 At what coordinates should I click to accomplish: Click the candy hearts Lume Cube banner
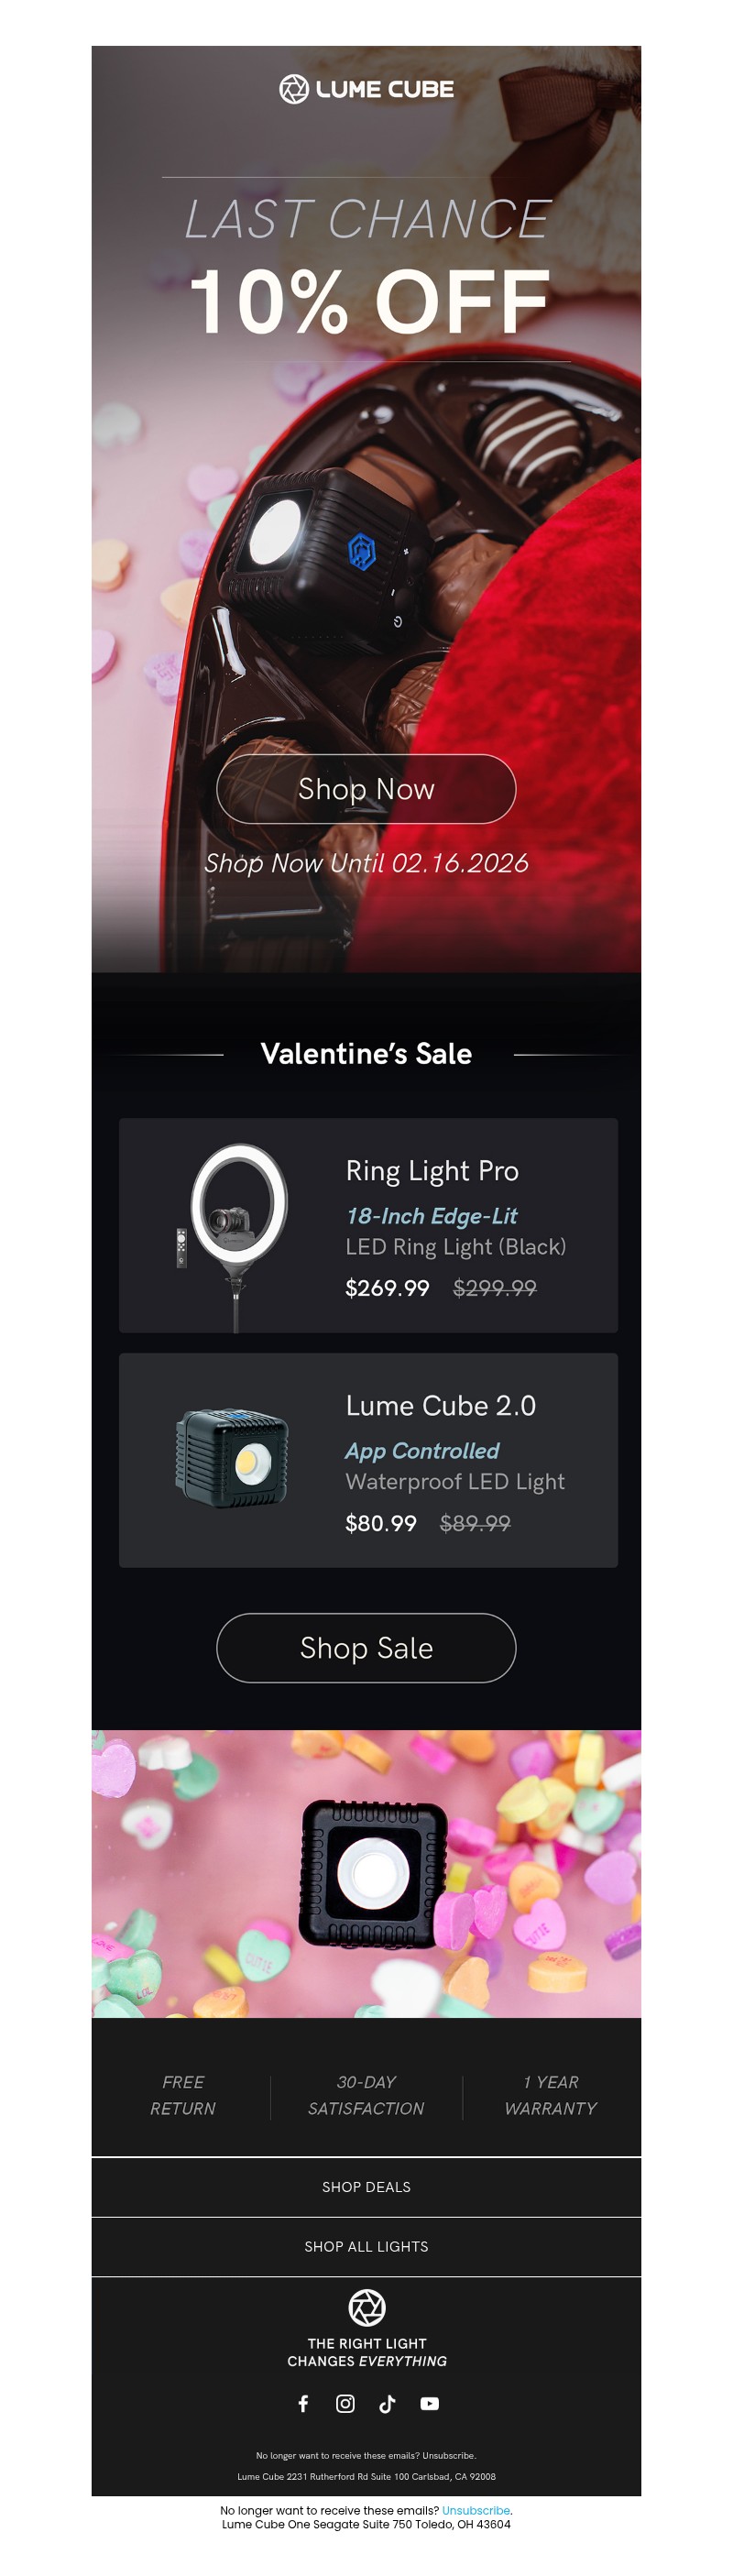click(366, 1873)
